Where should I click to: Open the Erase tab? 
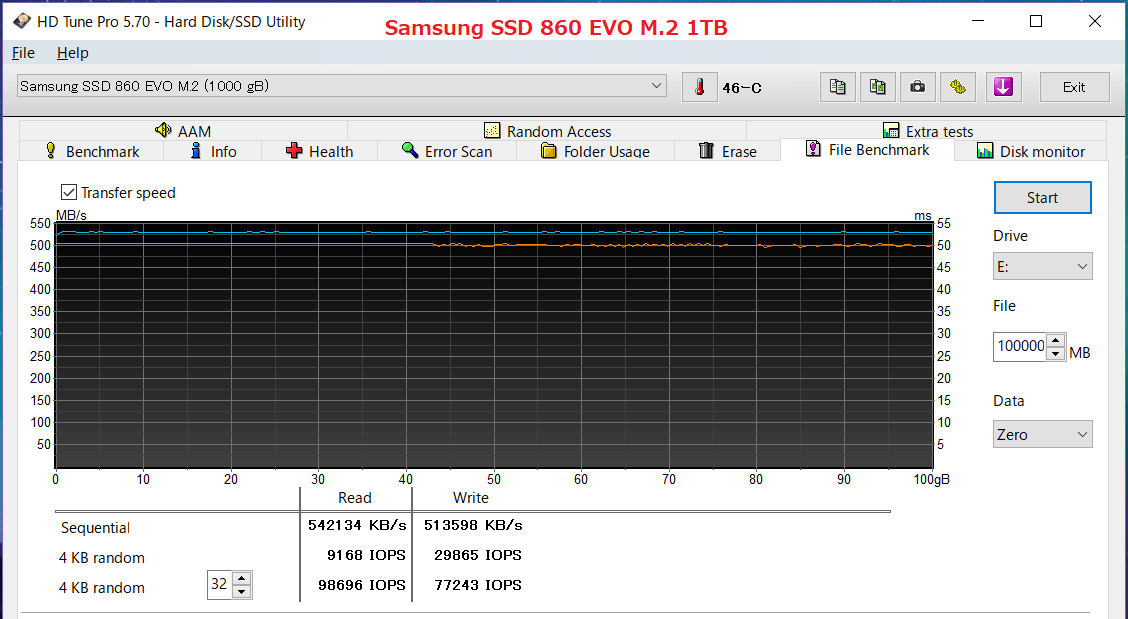point(727,151)
